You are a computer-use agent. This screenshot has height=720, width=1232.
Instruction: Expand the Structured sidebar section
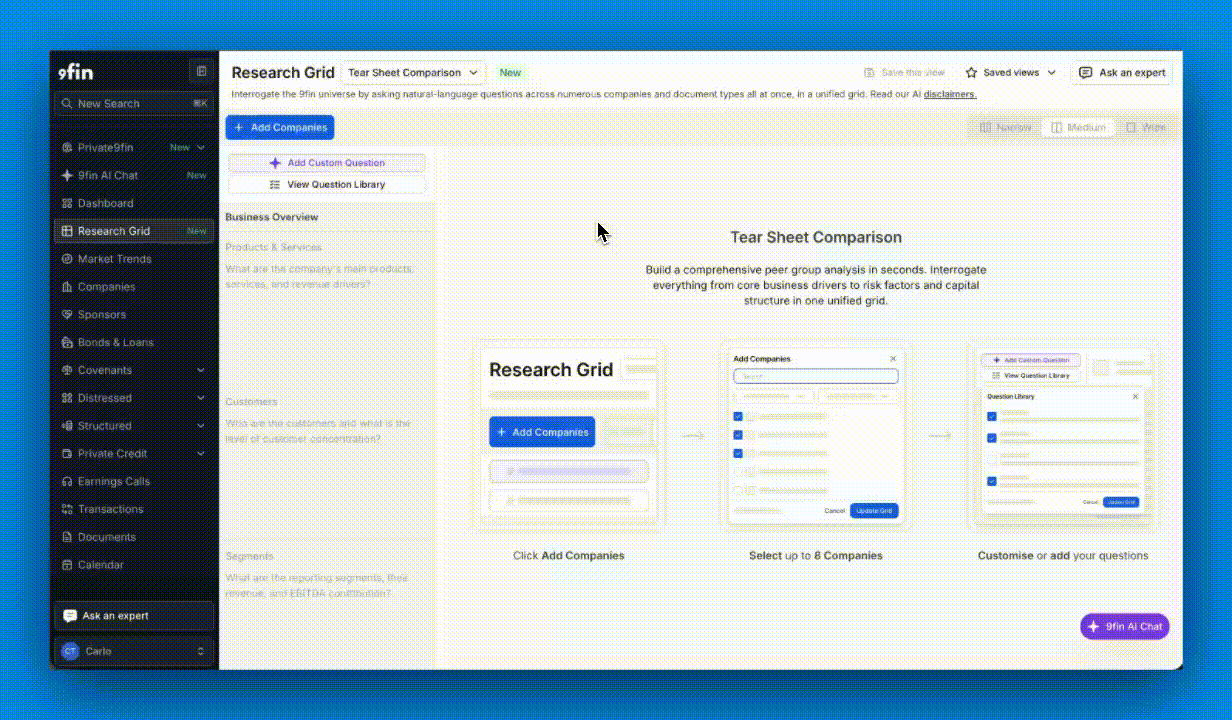pos(134,426)
